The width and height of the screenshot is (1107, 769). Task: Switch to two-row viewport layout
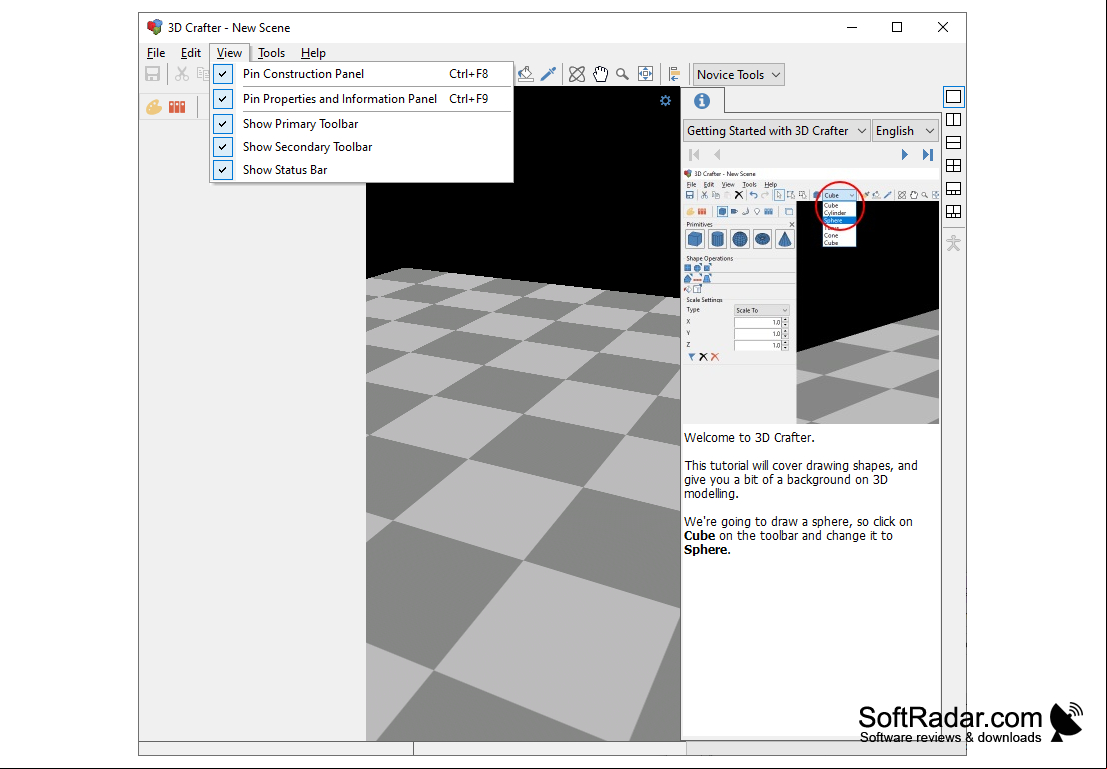[x=953, y=143]
